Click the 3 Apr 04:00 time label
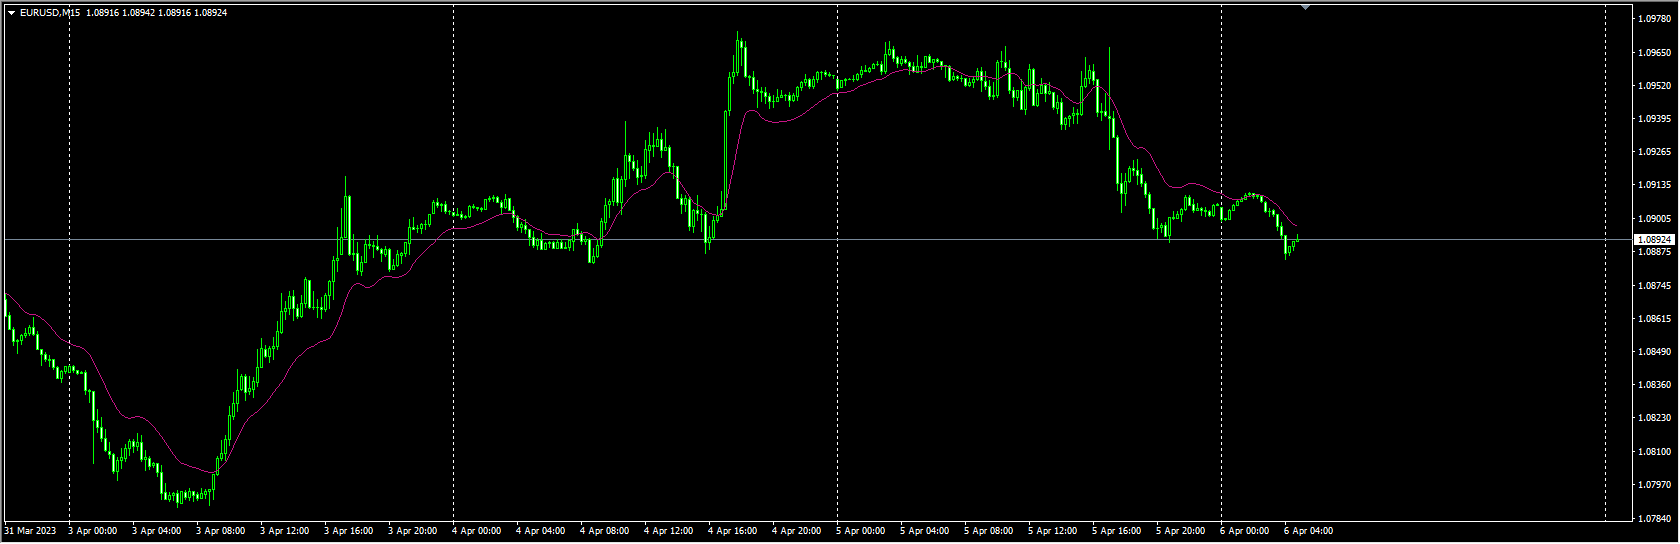Viewport: 1680px width, 544px height. click(x=157, y=531)
